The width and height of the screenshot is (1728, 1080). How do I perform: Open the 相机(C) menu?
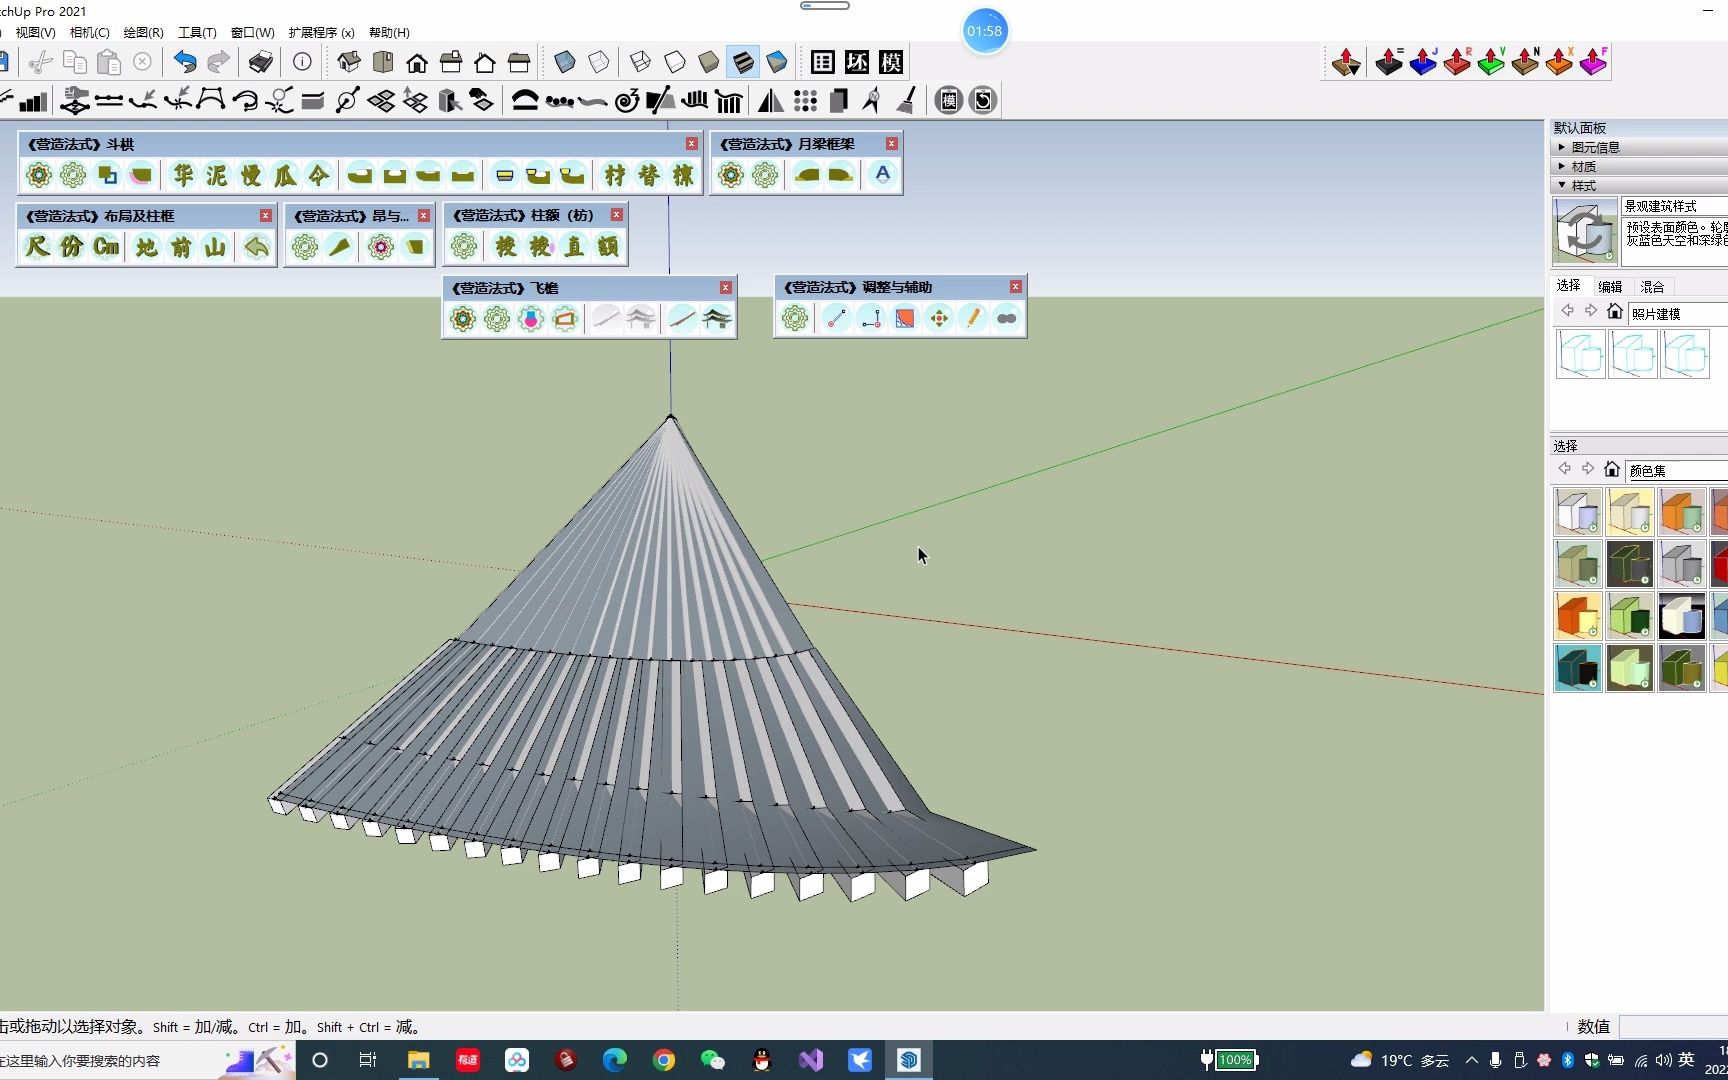pyautogui.click(x=89, y=33)
